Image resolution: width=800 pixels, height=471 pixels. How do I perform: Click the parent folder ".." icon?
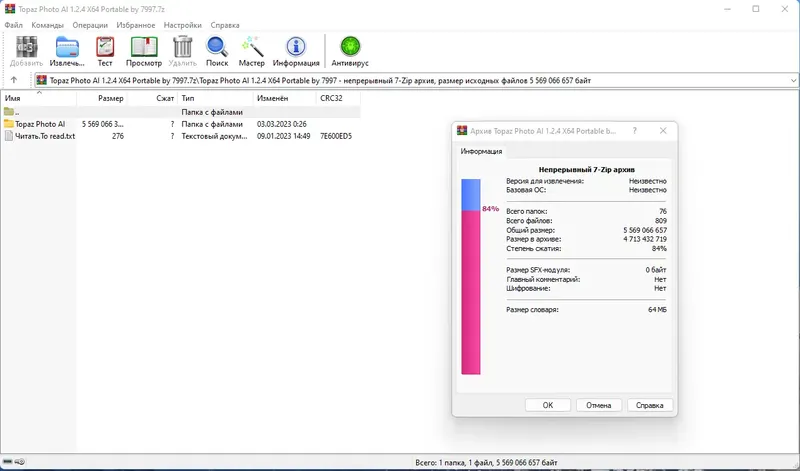pos(9,112)
